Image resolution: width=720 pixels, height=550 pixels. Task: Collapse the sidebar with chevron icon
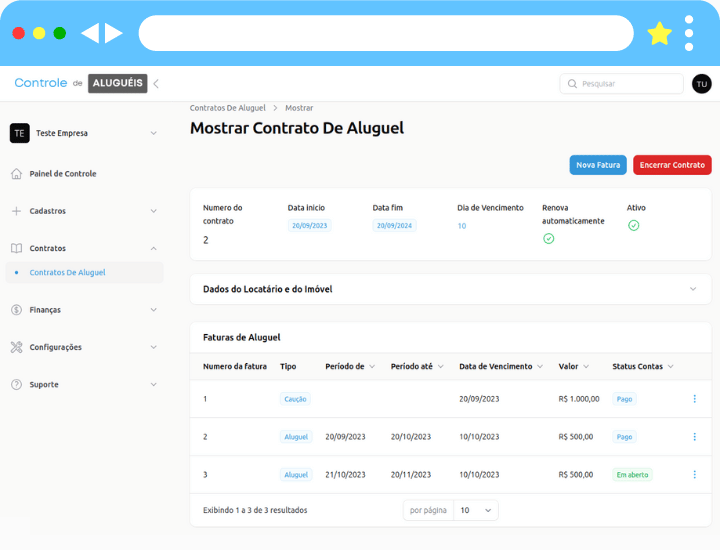tap(156, 84)
